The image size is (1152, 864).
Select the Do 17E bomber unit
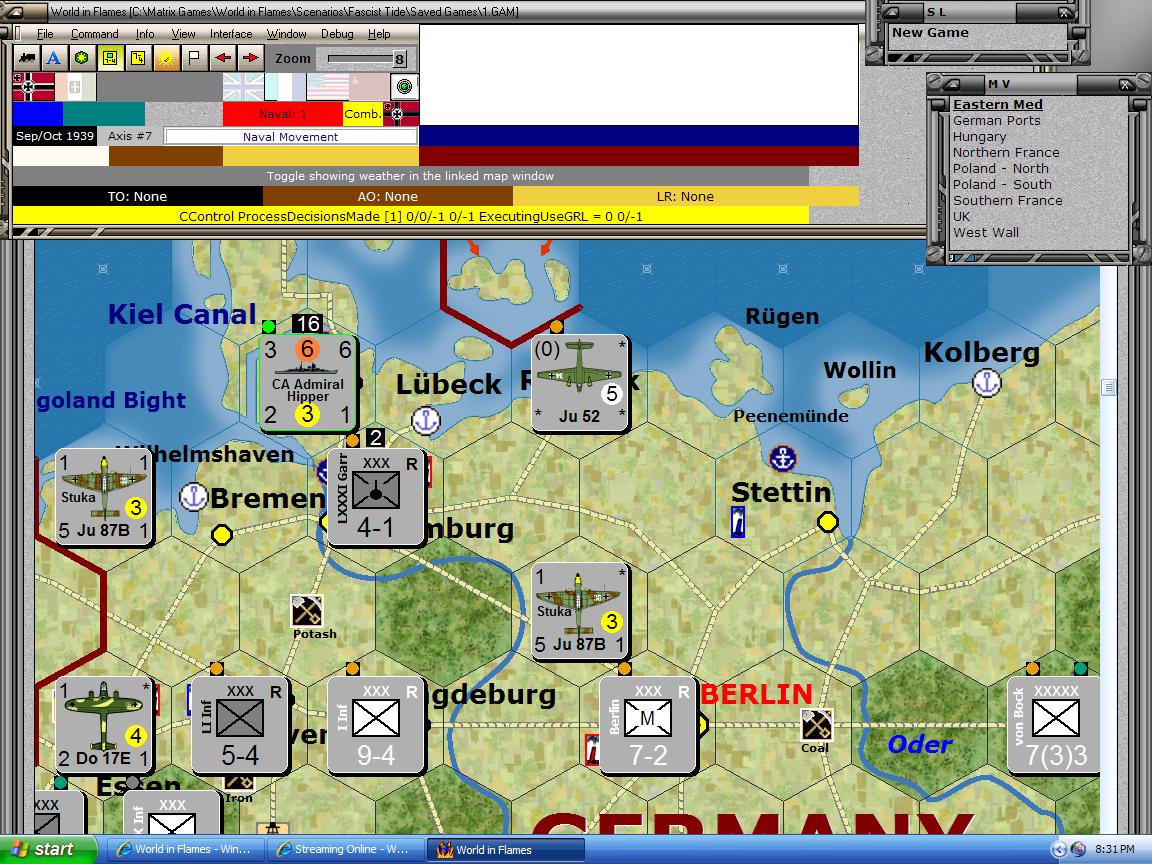click(104, 724)
